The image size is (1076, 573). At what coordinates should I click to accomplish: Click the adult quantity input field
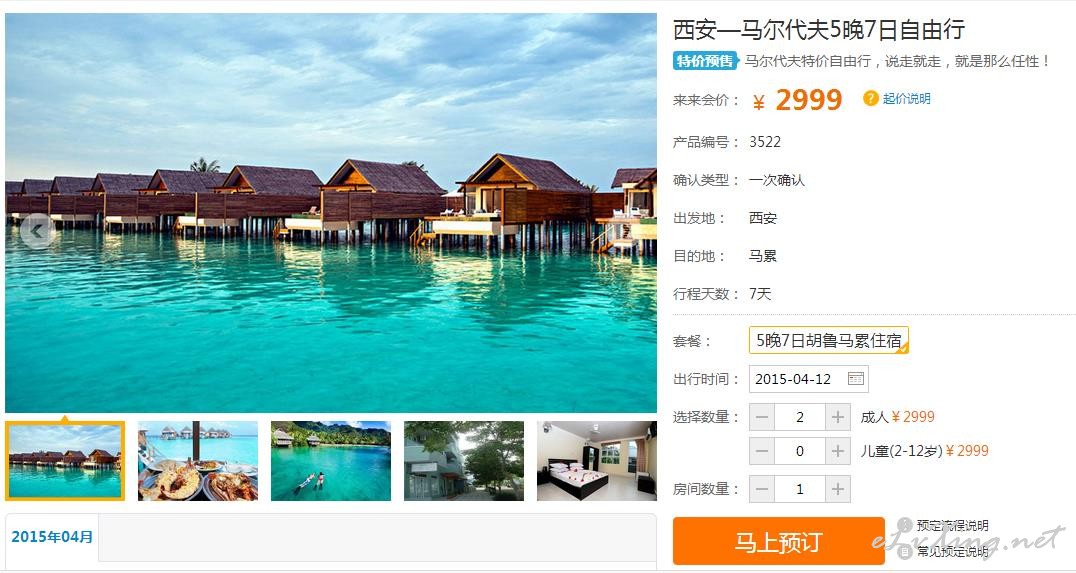point(800,417)
